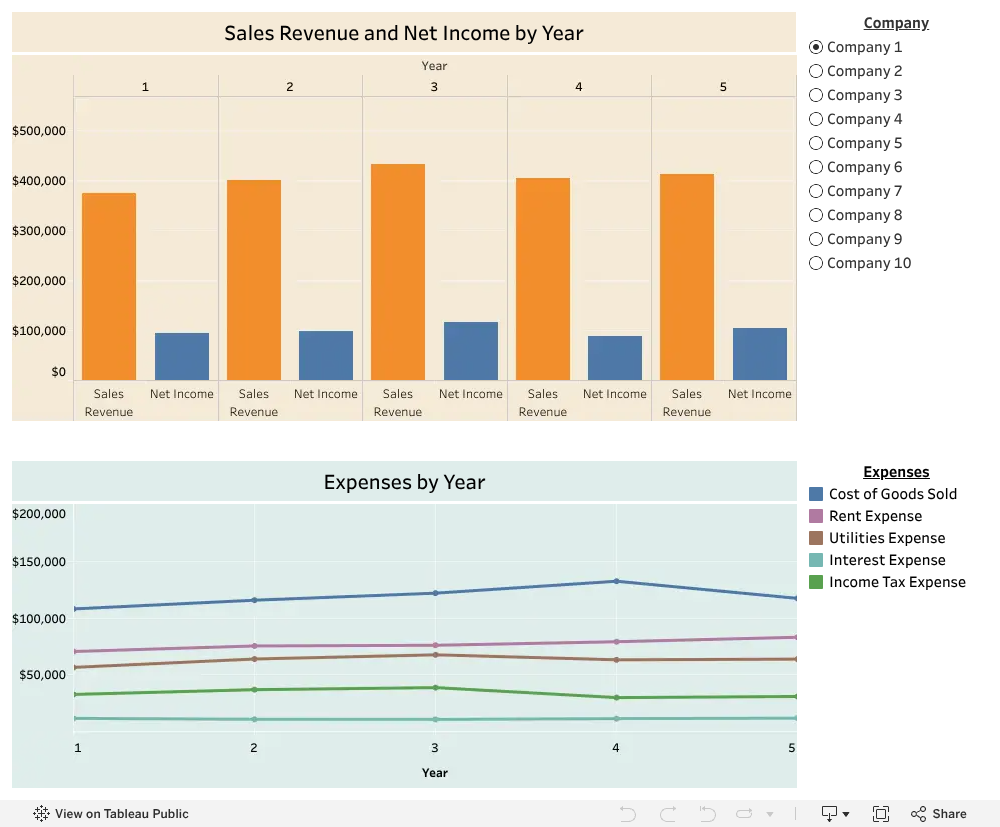This screenshot has height=827, width=1000.
Task: Click the Refresh/forward replay icon
Action: (744, 814)
